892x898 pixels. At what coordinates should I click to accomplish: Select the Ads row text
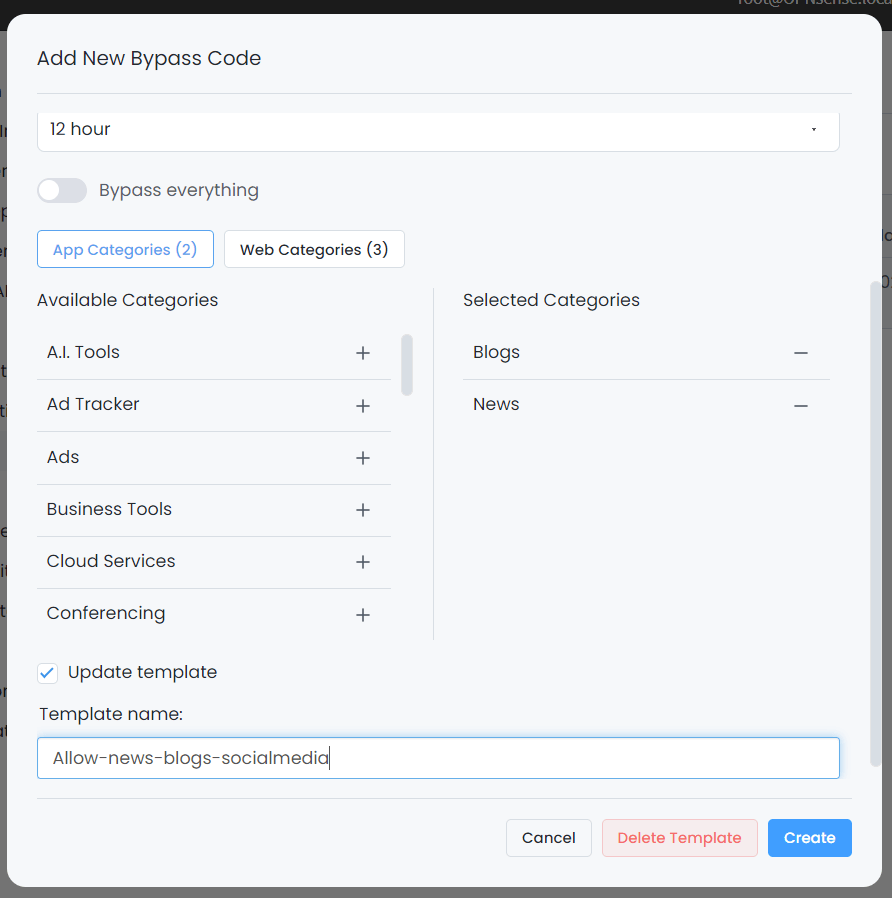pos(63,457)
